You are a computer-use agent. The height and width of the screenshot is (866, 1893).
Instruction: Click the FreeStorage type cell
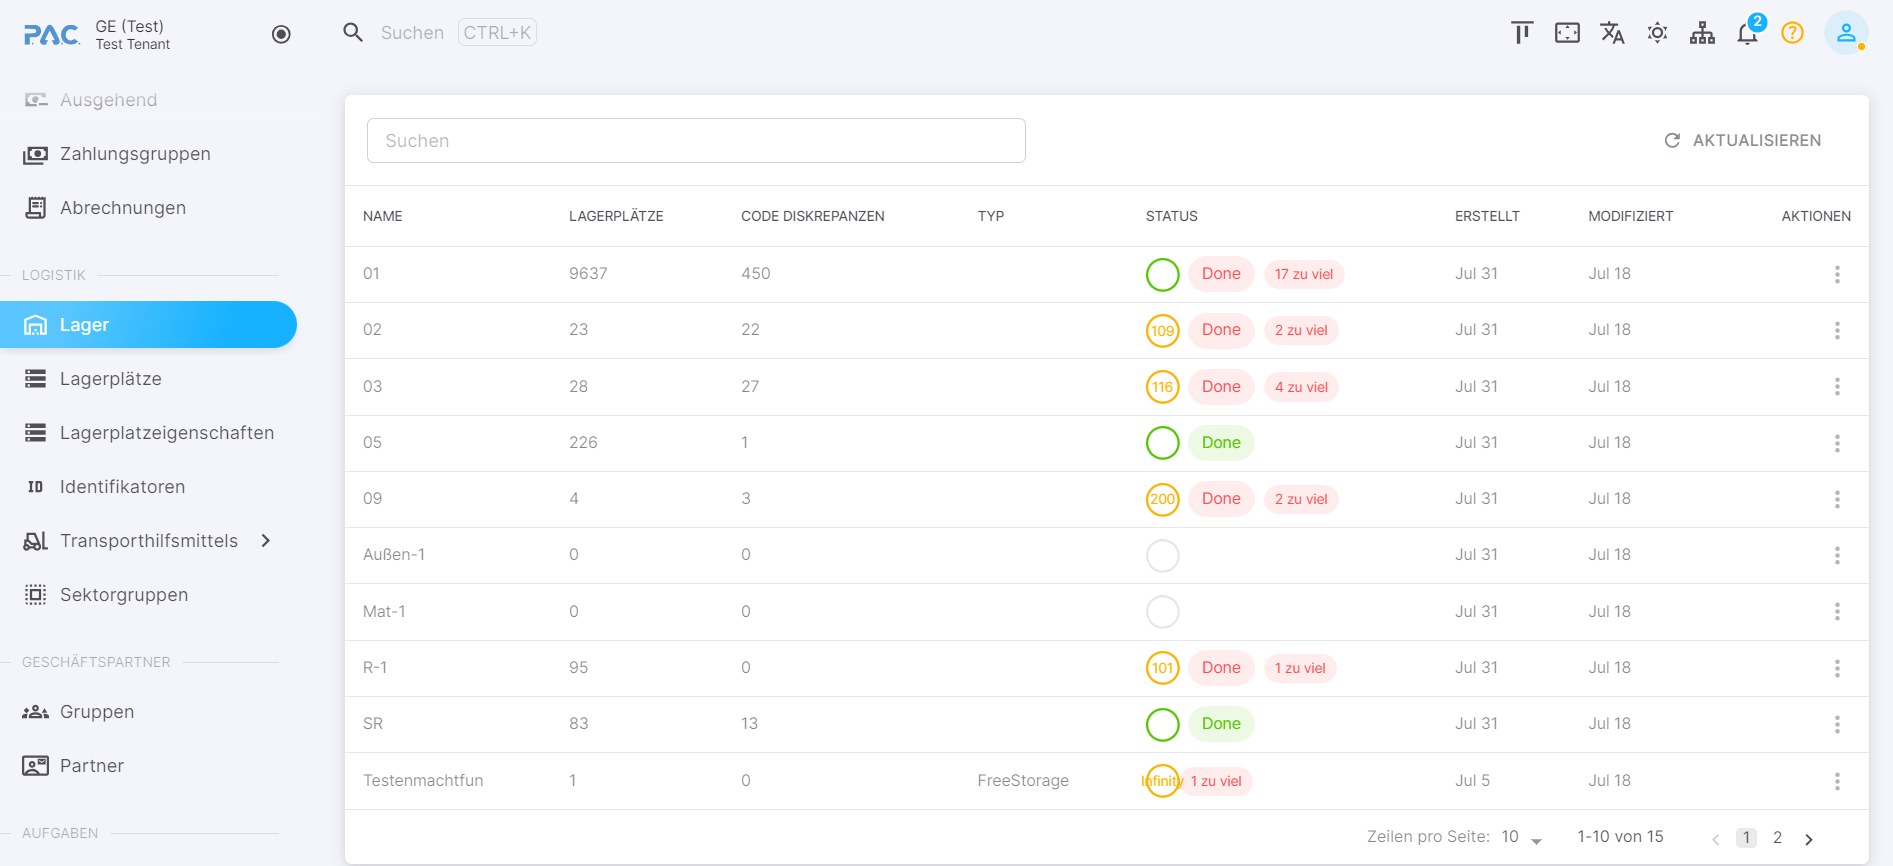(1023, 781)
